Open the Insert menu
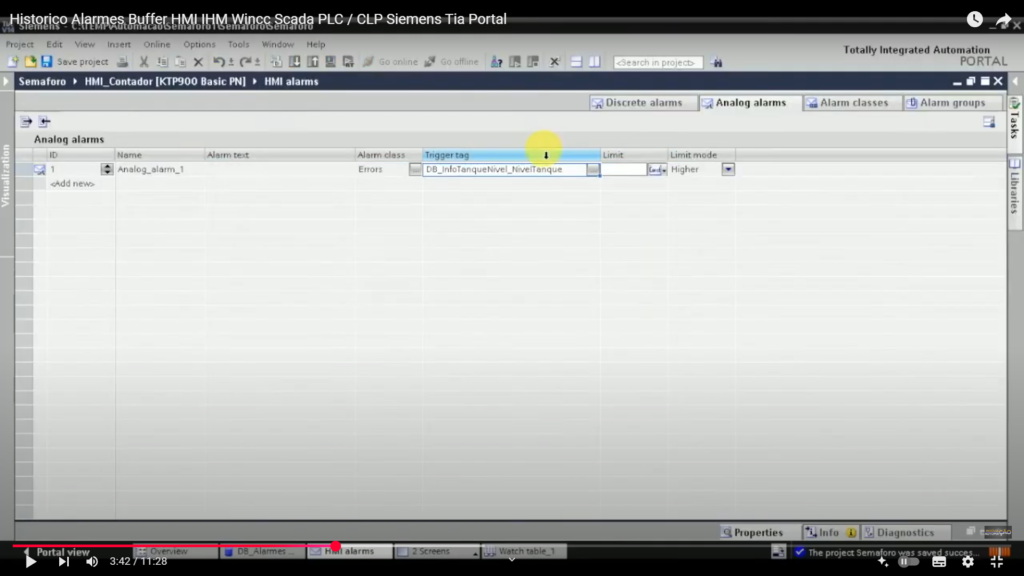This screenshot has height=576, width=1024. [119, 44]
